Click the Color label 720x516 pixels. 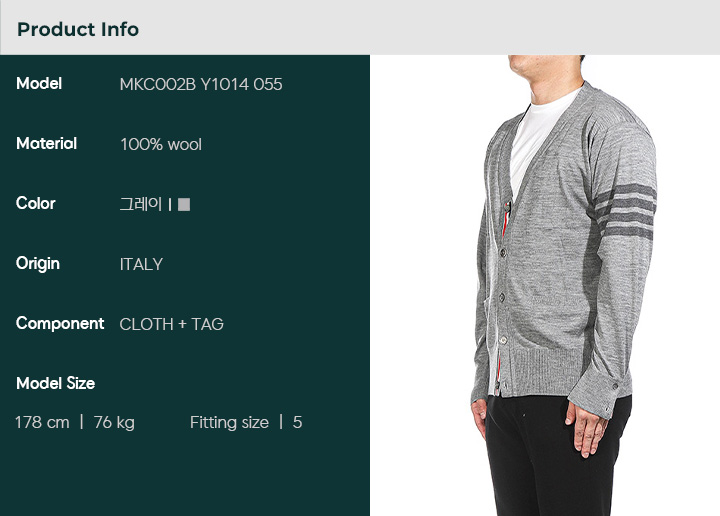click(x=36, y=203)
